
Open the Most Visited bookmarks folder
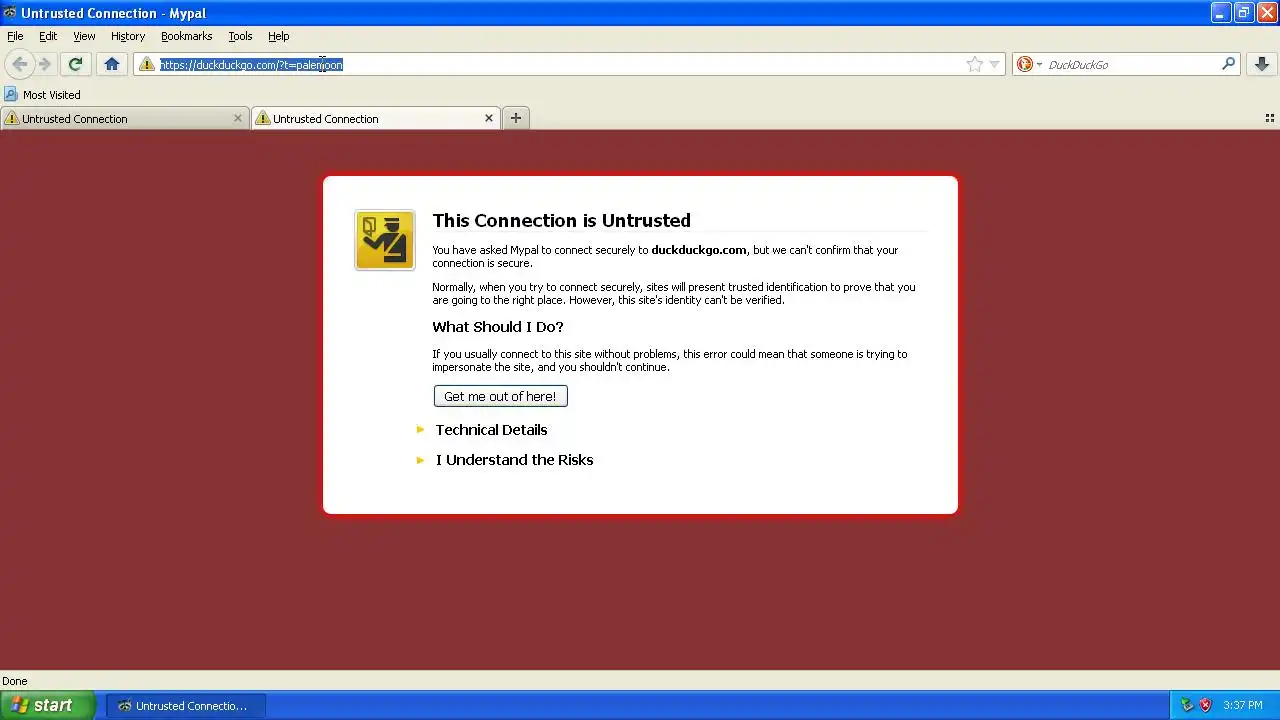coord(42,95)
